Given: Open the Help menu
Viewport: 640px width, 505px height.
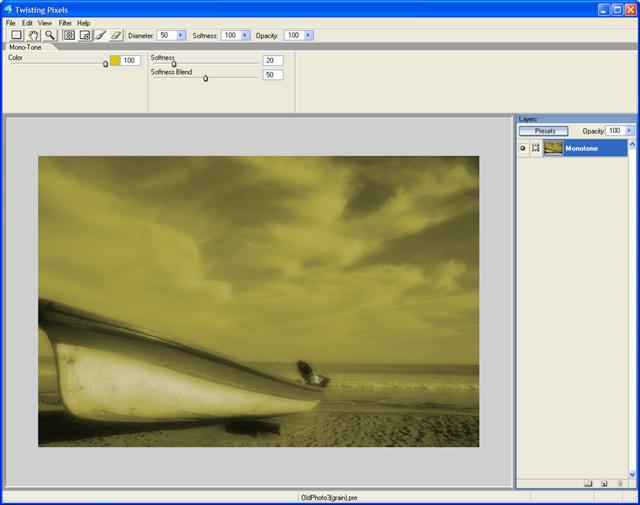Looking at the screenshot, I should tap(84, 22).
